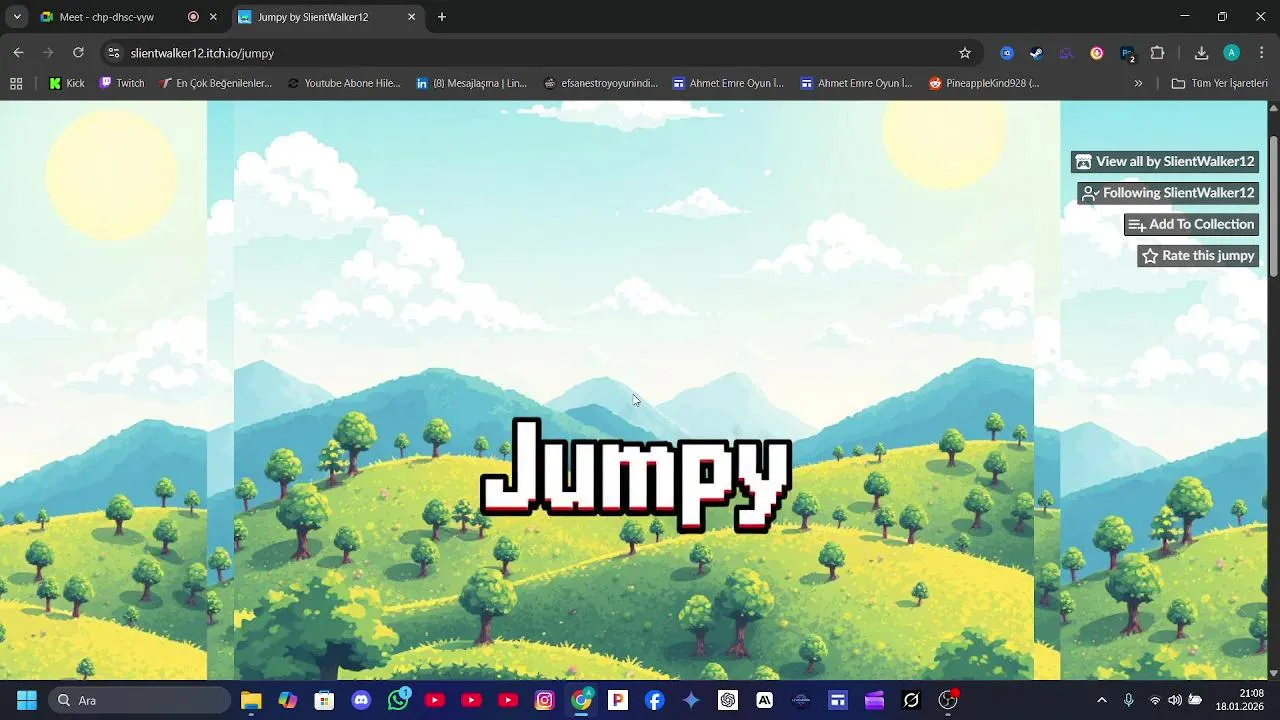1280x720 pixels.
Task: Open the apps grid in bookmarks bar
Action: pyautogui.click(x=16, y=84)
